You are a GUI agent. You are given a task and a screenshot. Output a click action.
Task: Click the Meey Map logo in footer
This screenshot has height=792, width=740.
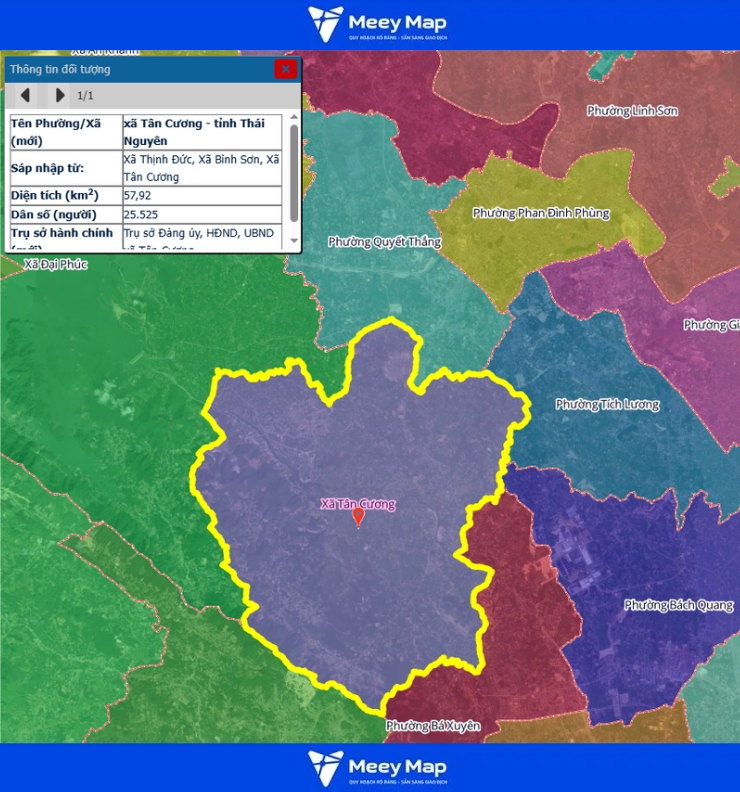(377, 767)
